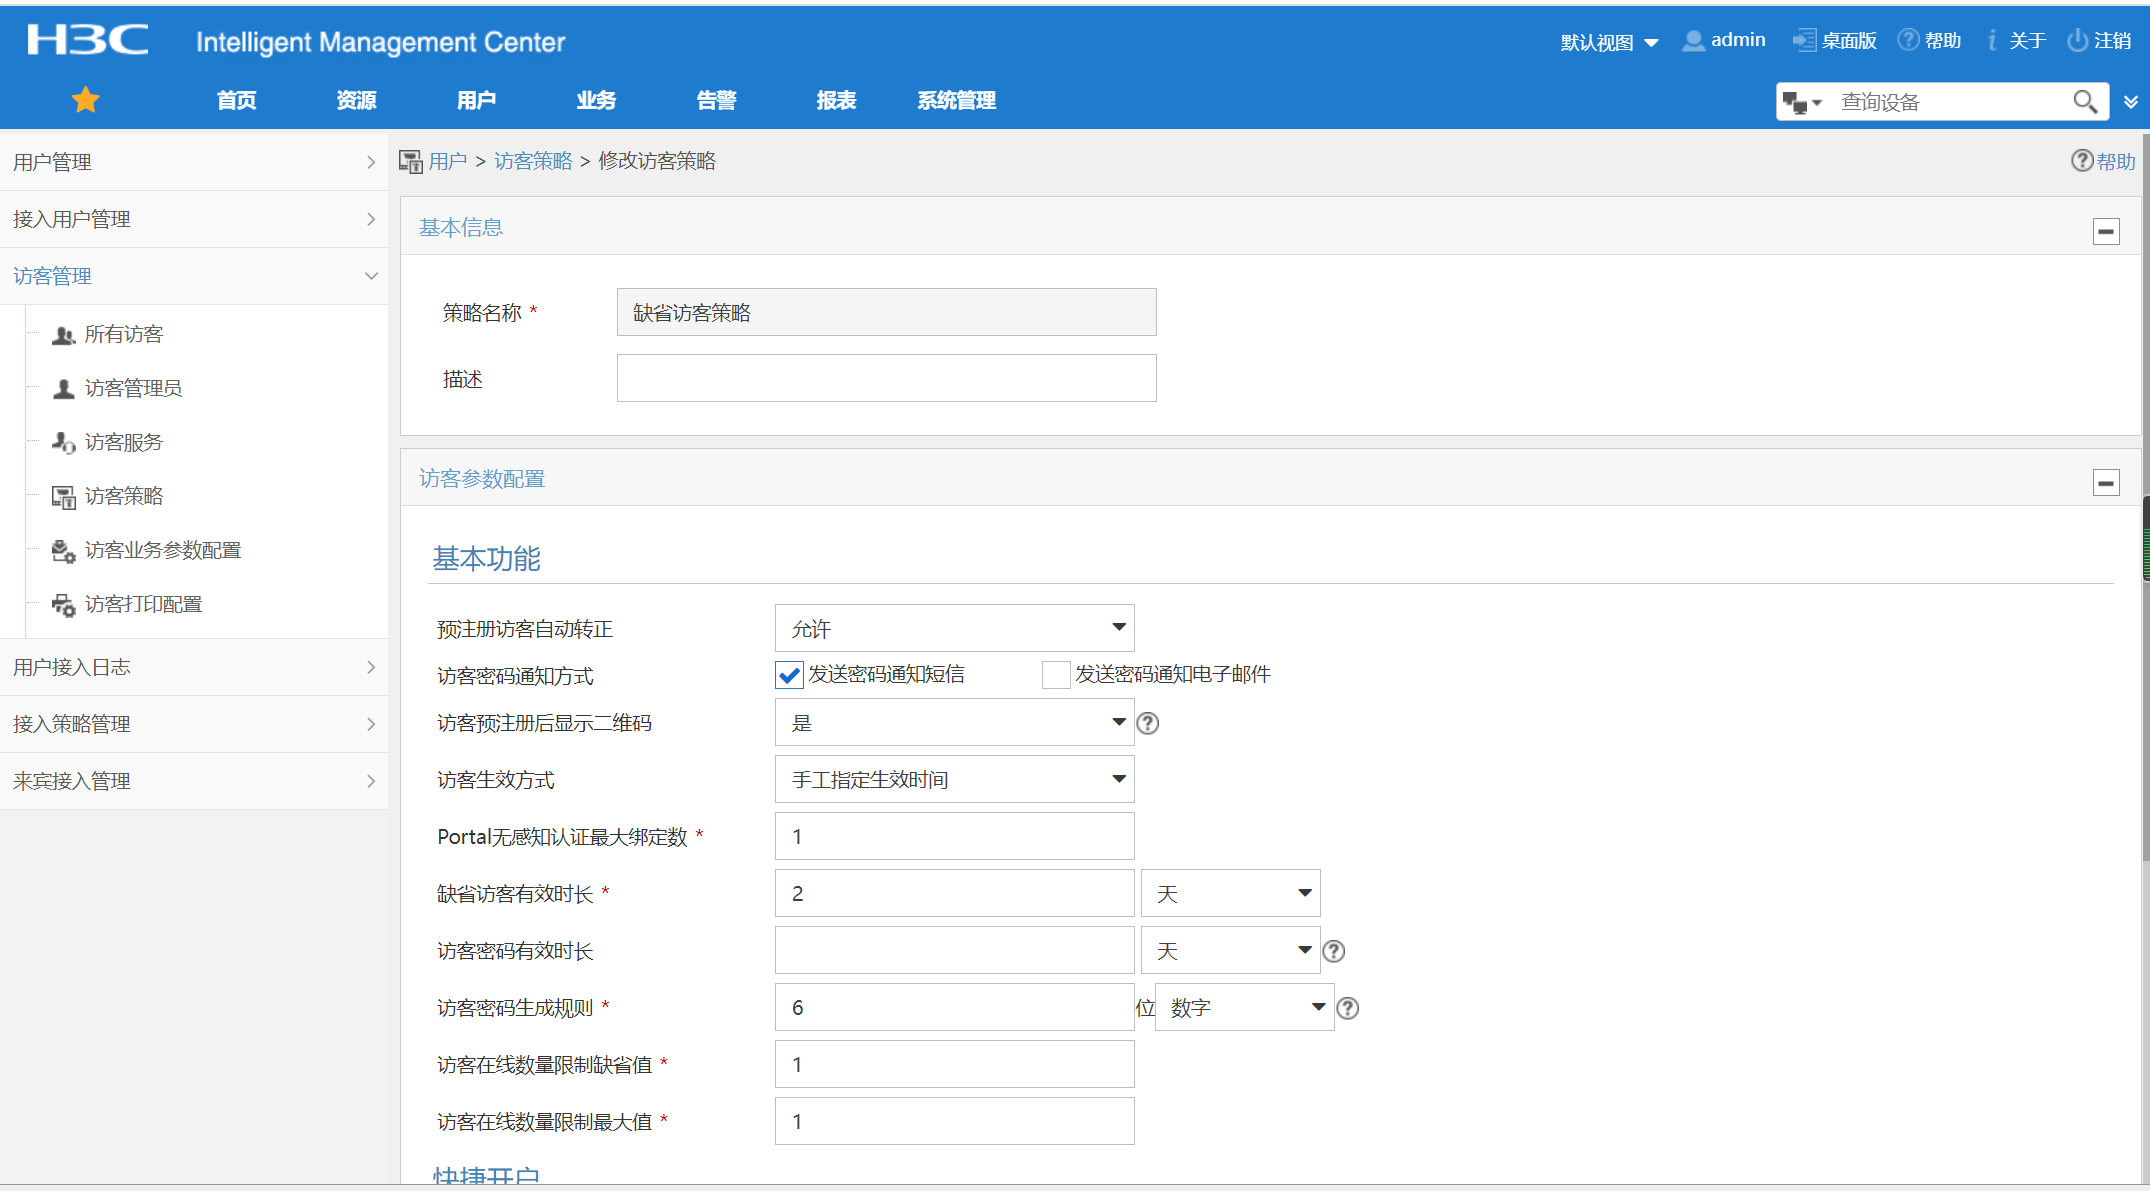This screenshot has height=1191, width=2150.
Task: Open the 系统管理 menu
Action: [x=956, y=100]
